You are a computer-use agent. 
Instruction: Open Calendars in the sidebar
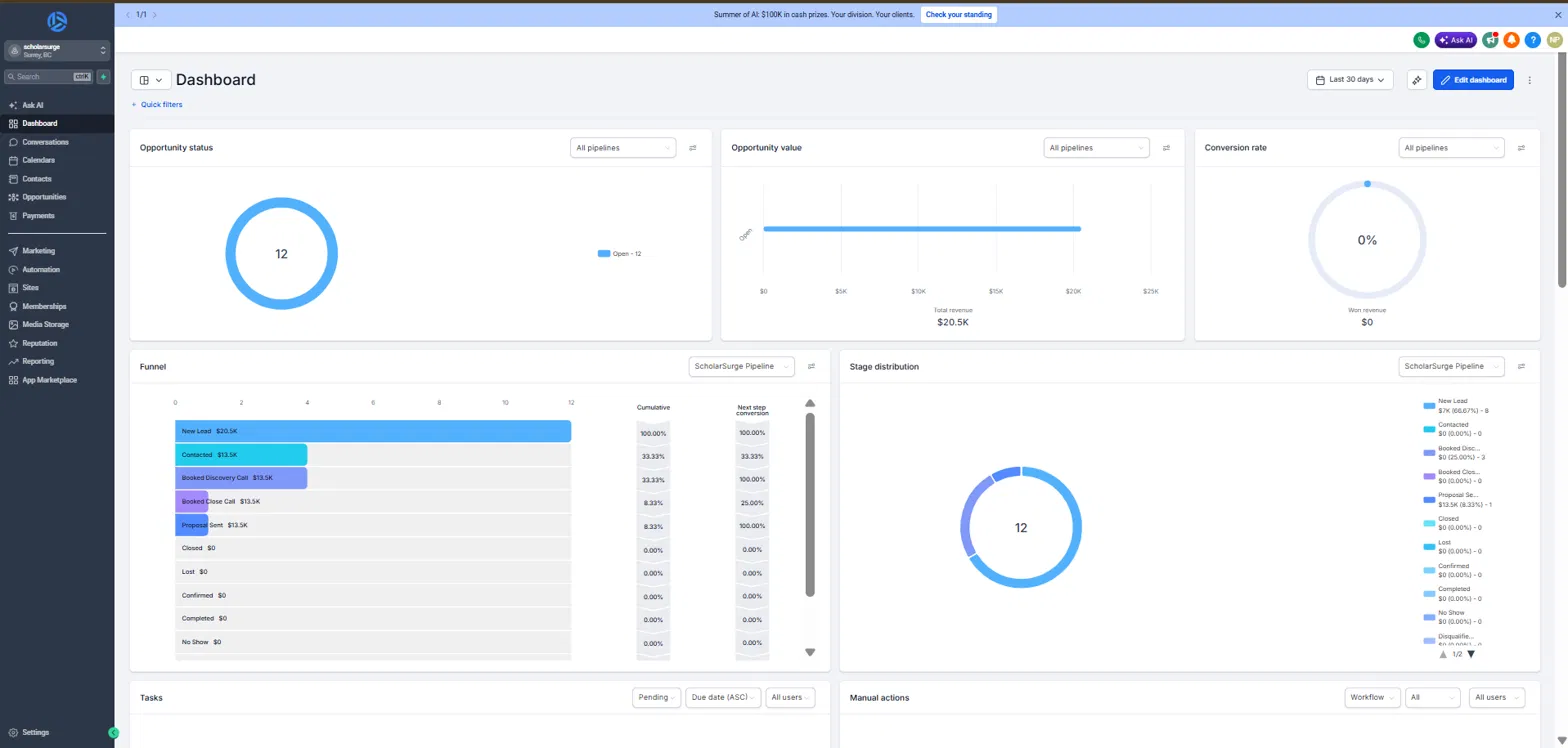pyautogui.click(x=38, y=160)
